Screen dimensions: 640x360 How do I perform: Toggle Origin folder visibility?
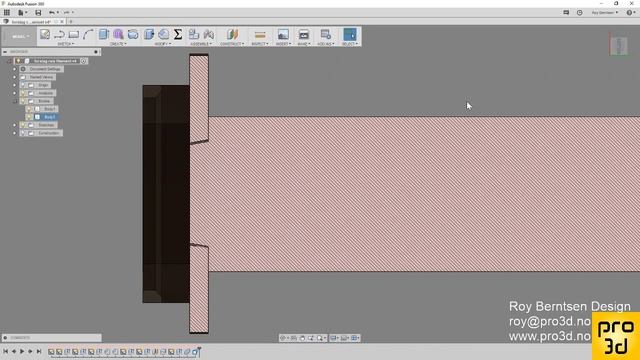point(23,85)
